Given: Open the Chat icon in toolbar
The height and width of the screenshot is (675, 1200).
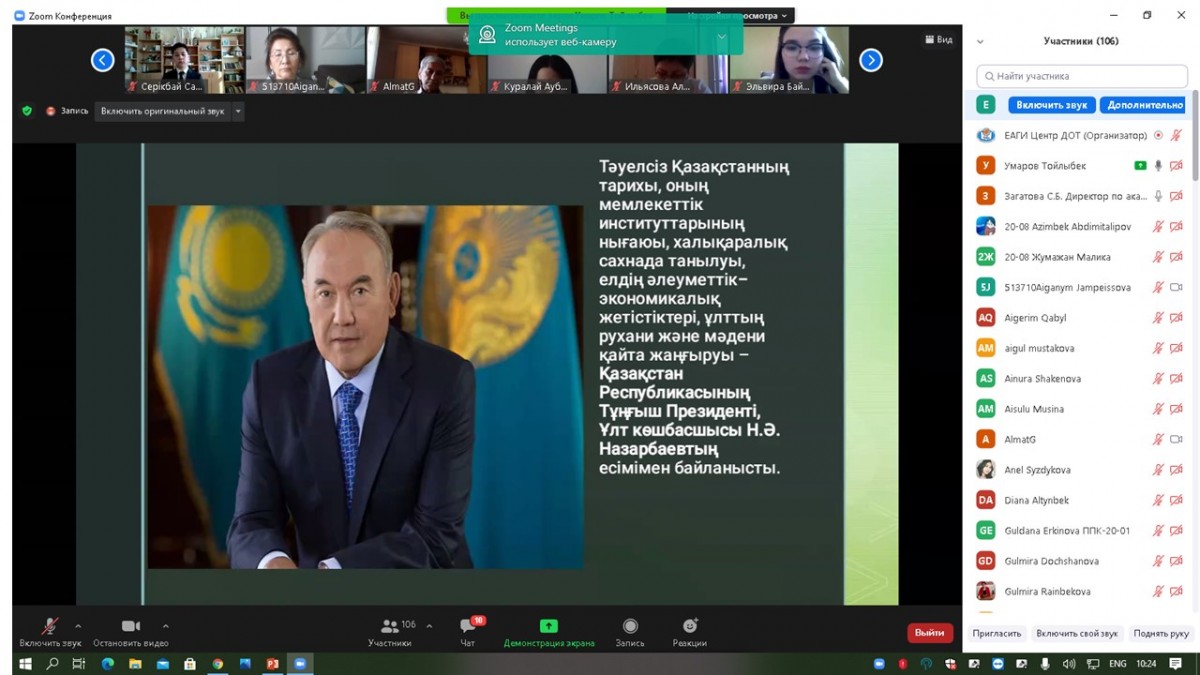Looking at the screenshot, I should click(467, 626).
